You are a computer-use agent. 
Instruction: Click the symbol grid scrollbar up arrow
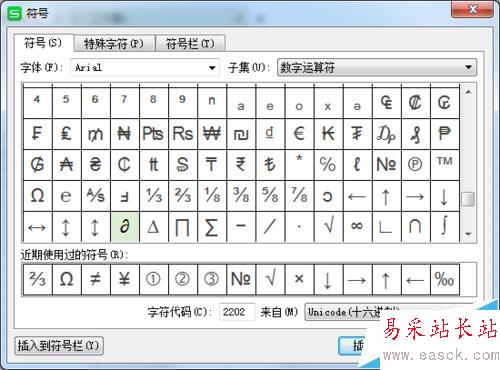pyautogui.click(x=468, y=92)
